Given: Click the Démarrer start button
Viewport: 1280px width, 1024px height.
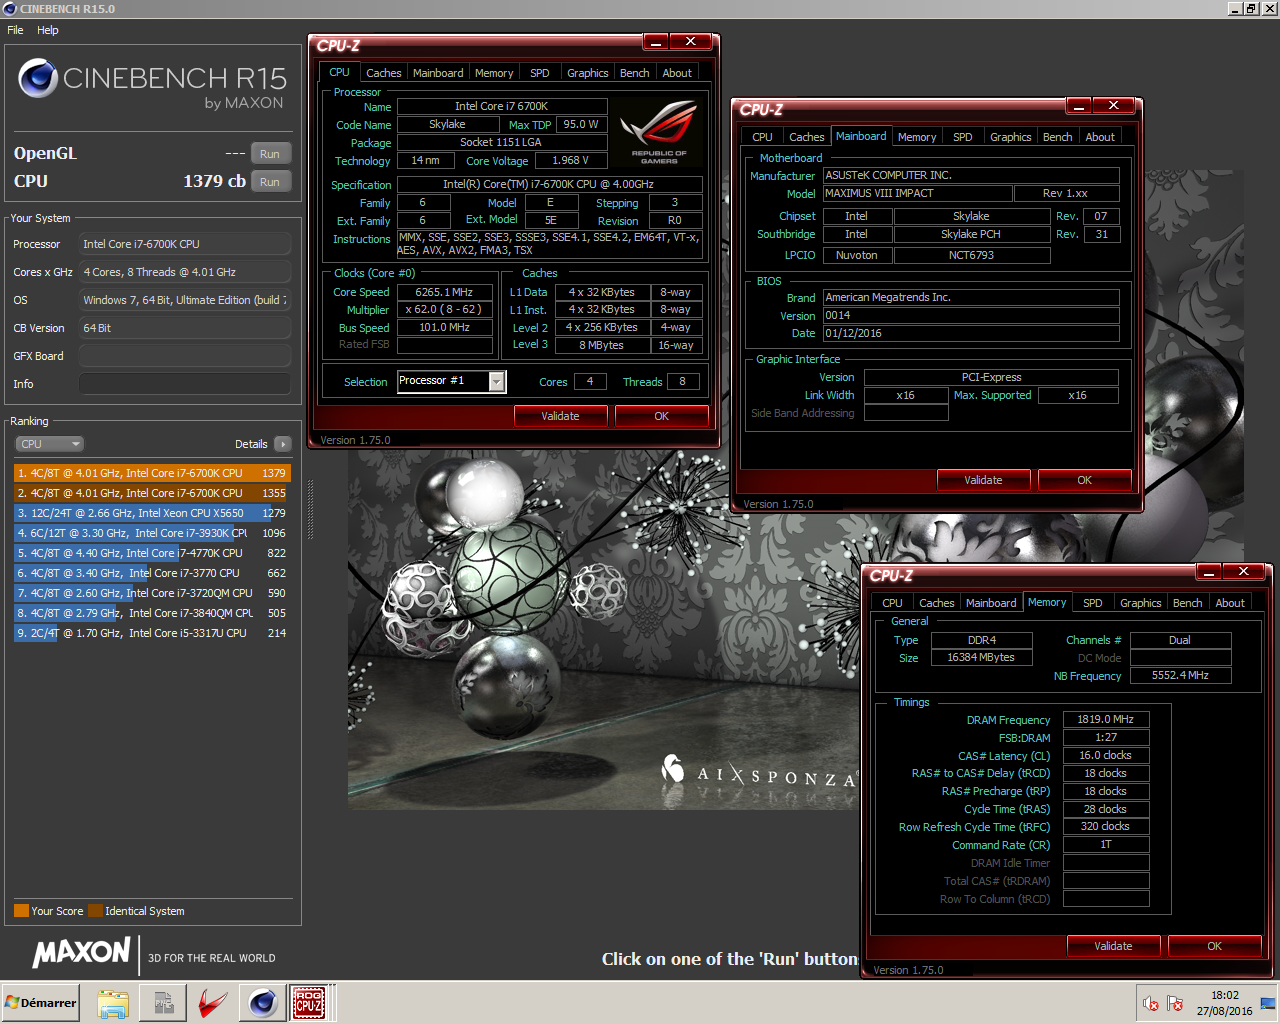Looking at the screenshot, I should click(x=41, y=1003).
